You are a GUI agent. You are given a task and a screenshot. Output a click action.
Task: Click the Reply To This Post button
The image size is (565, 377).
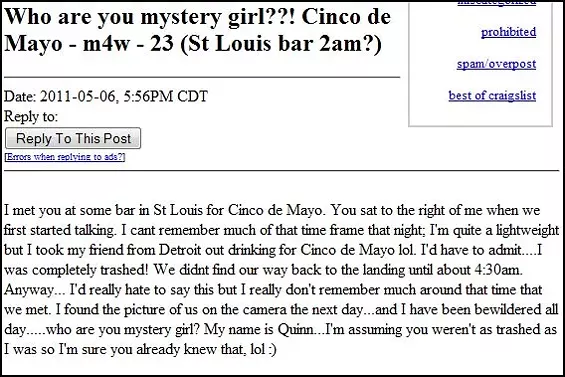tap(73, 138)
